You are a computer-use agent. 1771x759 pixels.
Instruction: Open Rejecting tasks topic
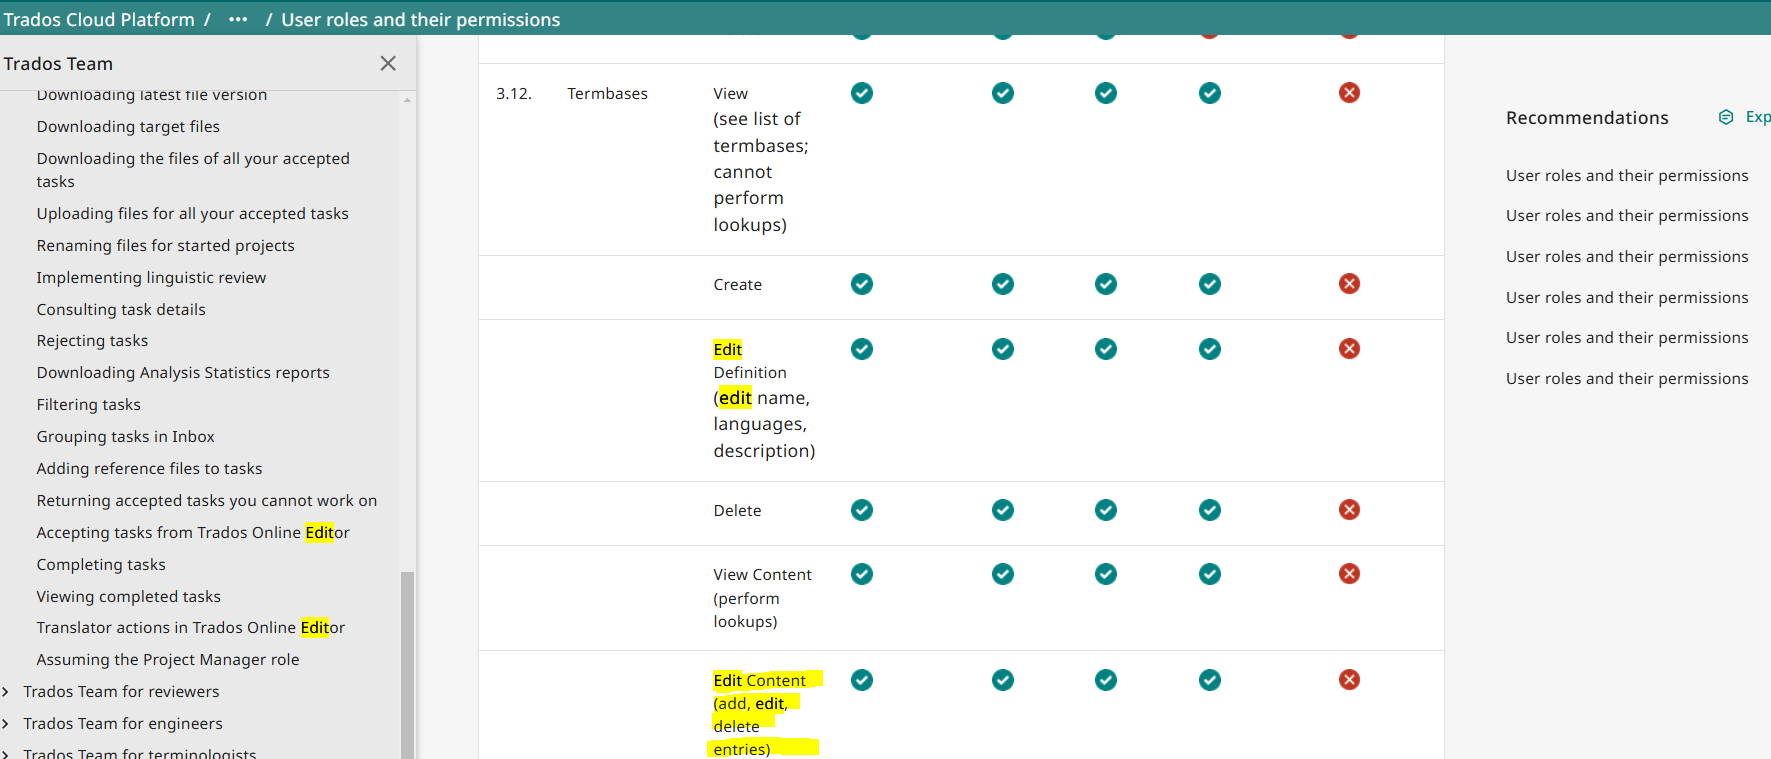[x=92, y=341]
